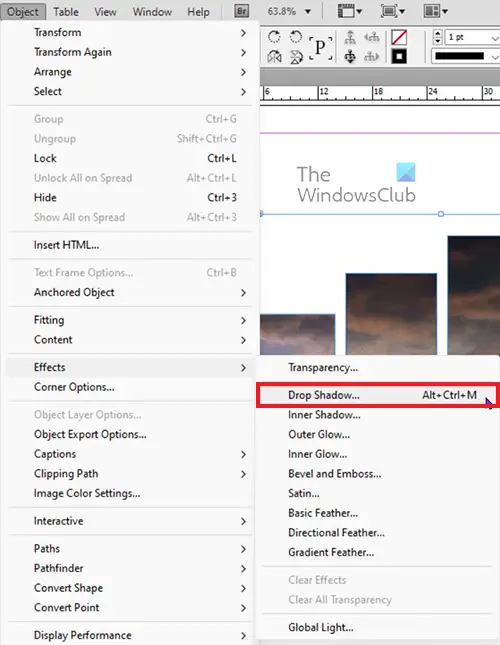Choose Basic Feather effect
The height and width of the screenshot is (645, 500).
pyautogui.click(x=377, y=513)
